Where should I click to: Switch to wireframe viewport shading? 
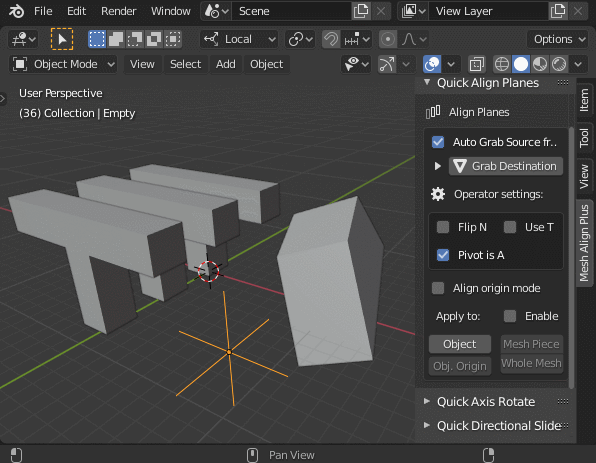point(502,64)
